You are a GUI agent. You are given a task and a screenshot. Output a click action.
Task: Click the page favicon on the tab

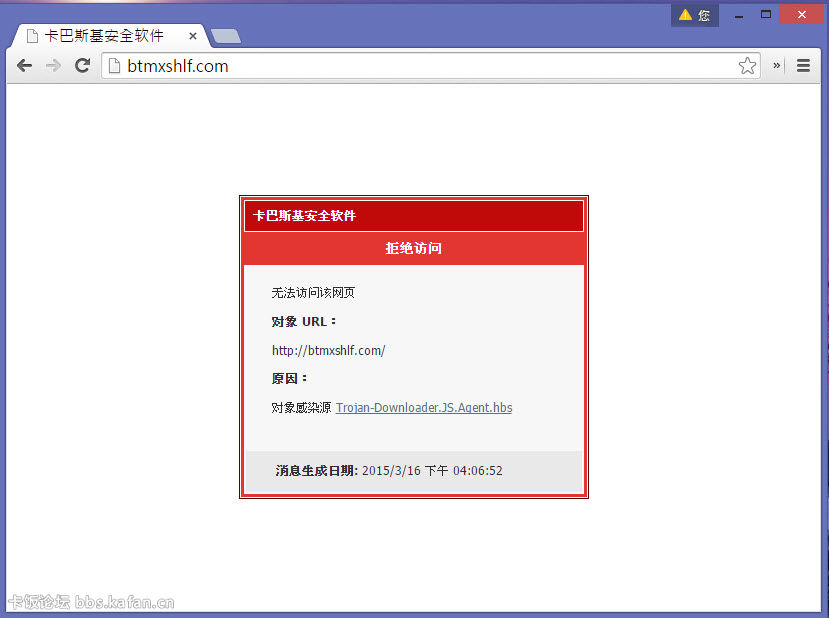click(x=32, y=36)
